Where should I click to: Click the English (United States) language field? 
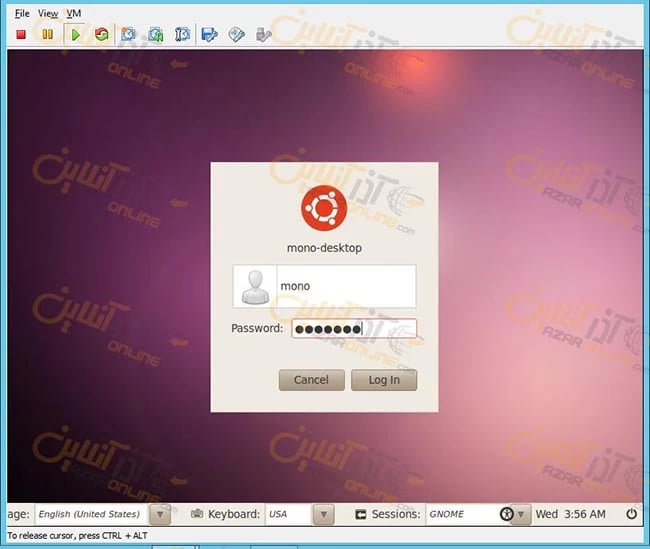(92, 514)
